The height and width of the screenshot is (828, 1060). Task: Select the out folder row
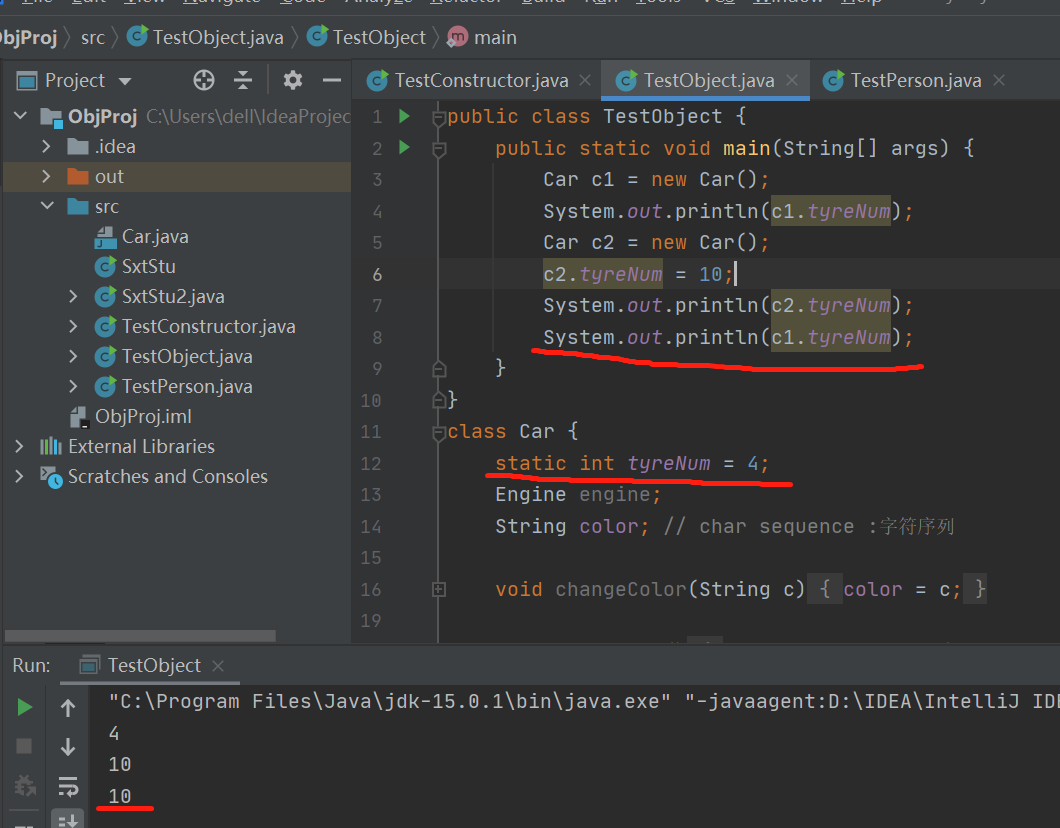coord(176,176)
